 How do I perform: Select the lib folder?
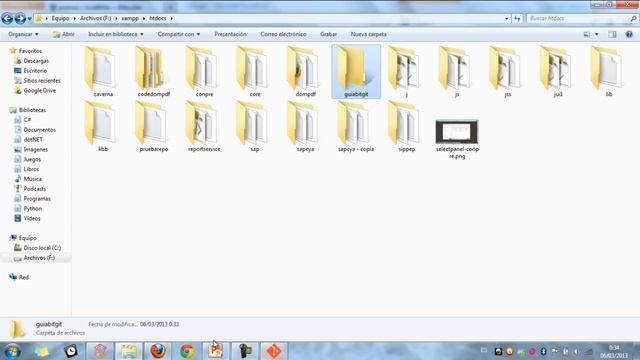pyautogui.click(x=609, y=71)
